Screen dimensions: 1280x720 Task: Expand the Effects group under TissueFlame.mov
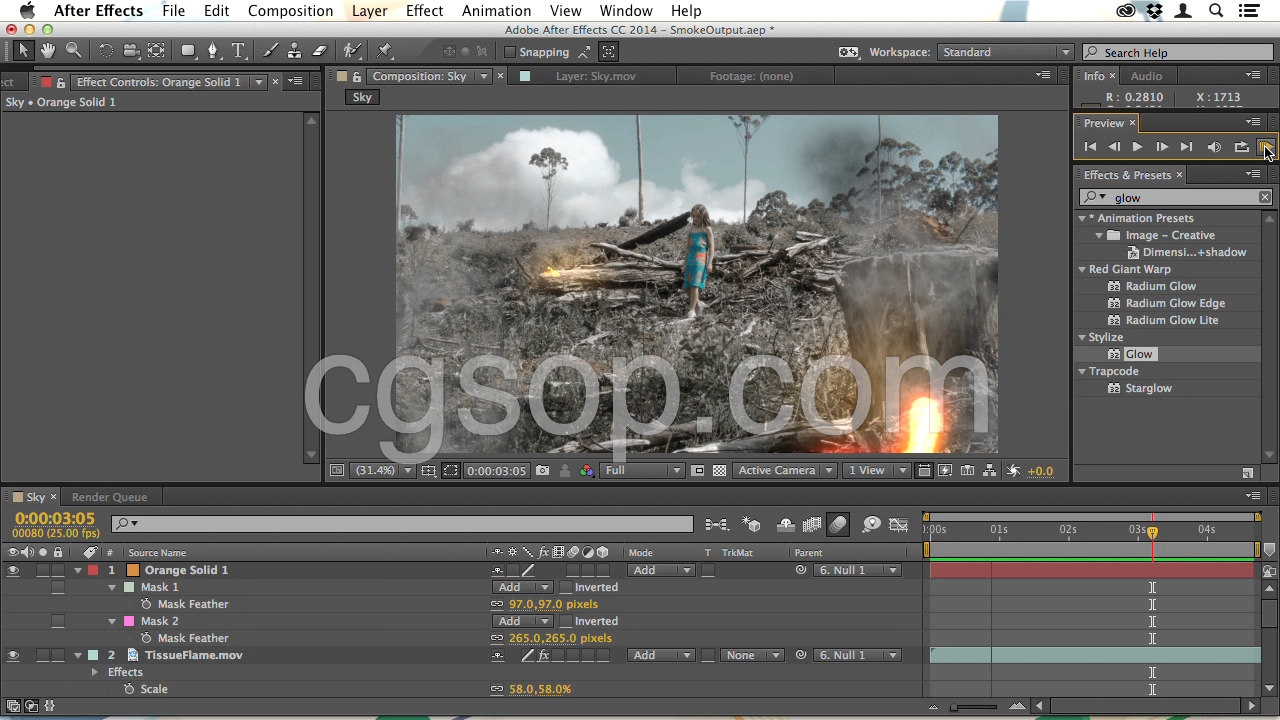95,672
